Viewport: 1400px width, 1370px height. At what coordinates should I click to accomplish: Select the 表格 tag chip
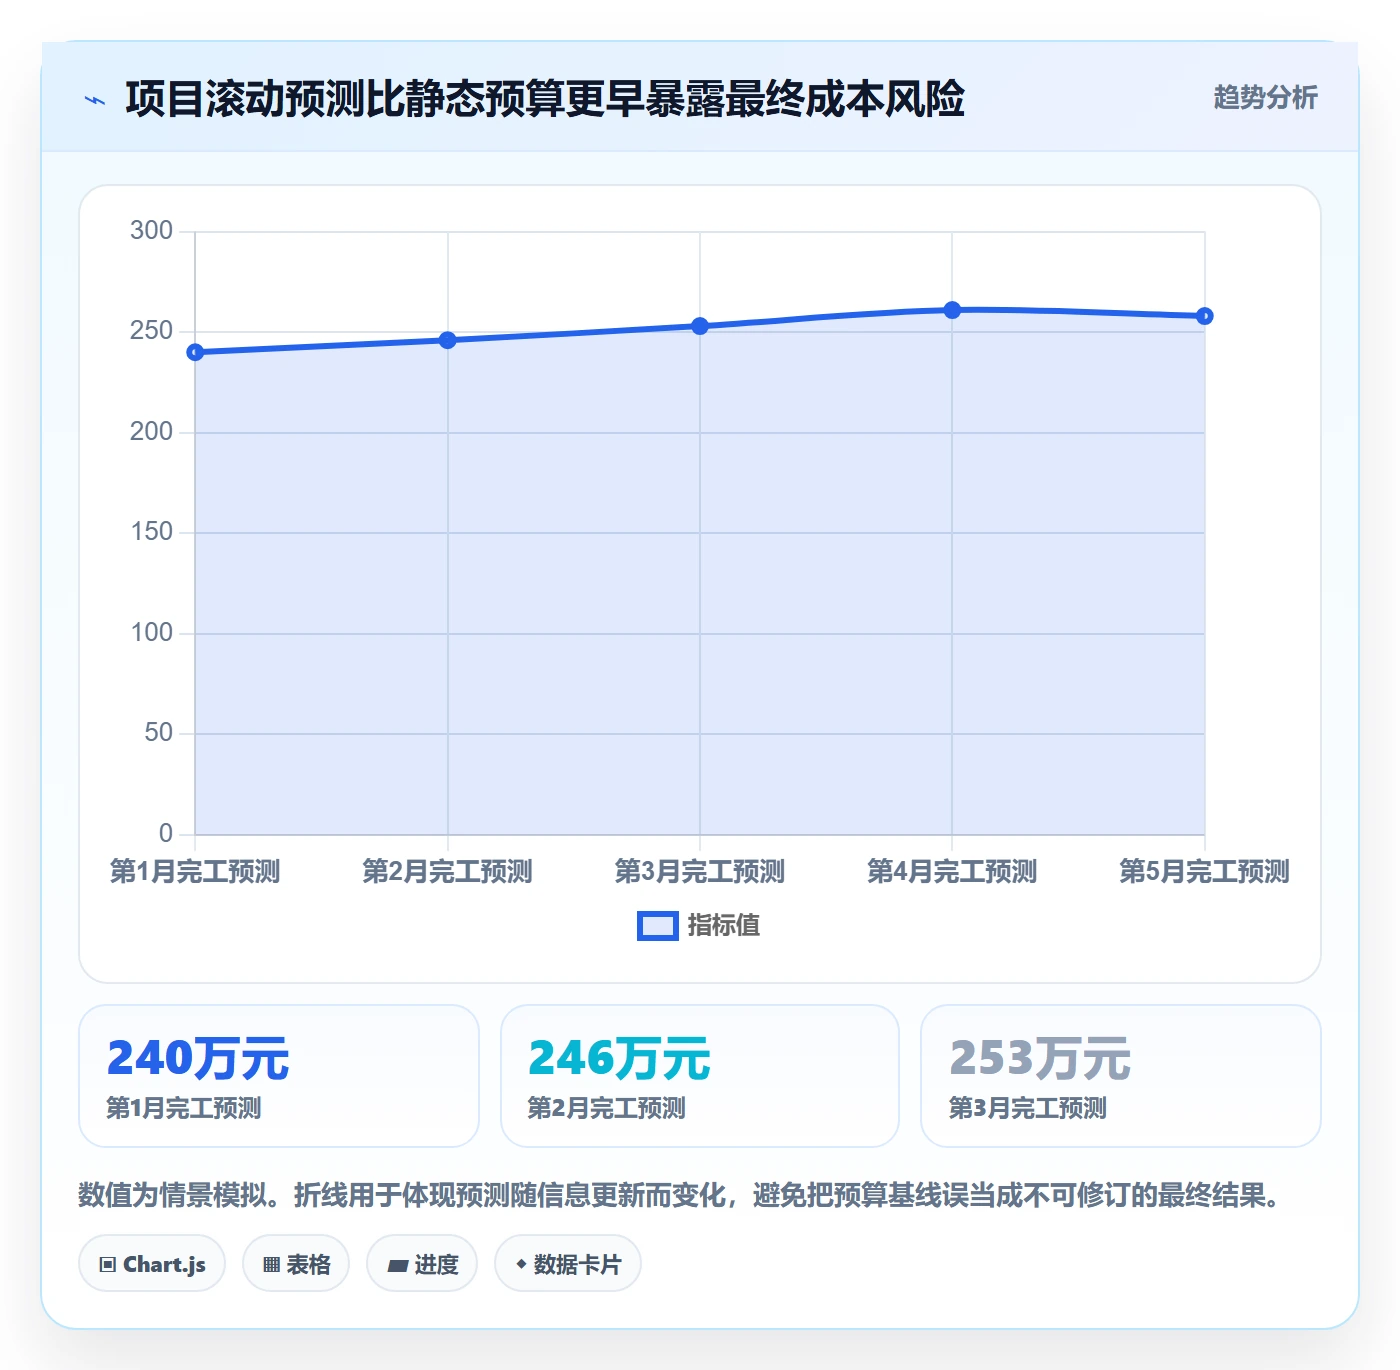point(296,1264)
